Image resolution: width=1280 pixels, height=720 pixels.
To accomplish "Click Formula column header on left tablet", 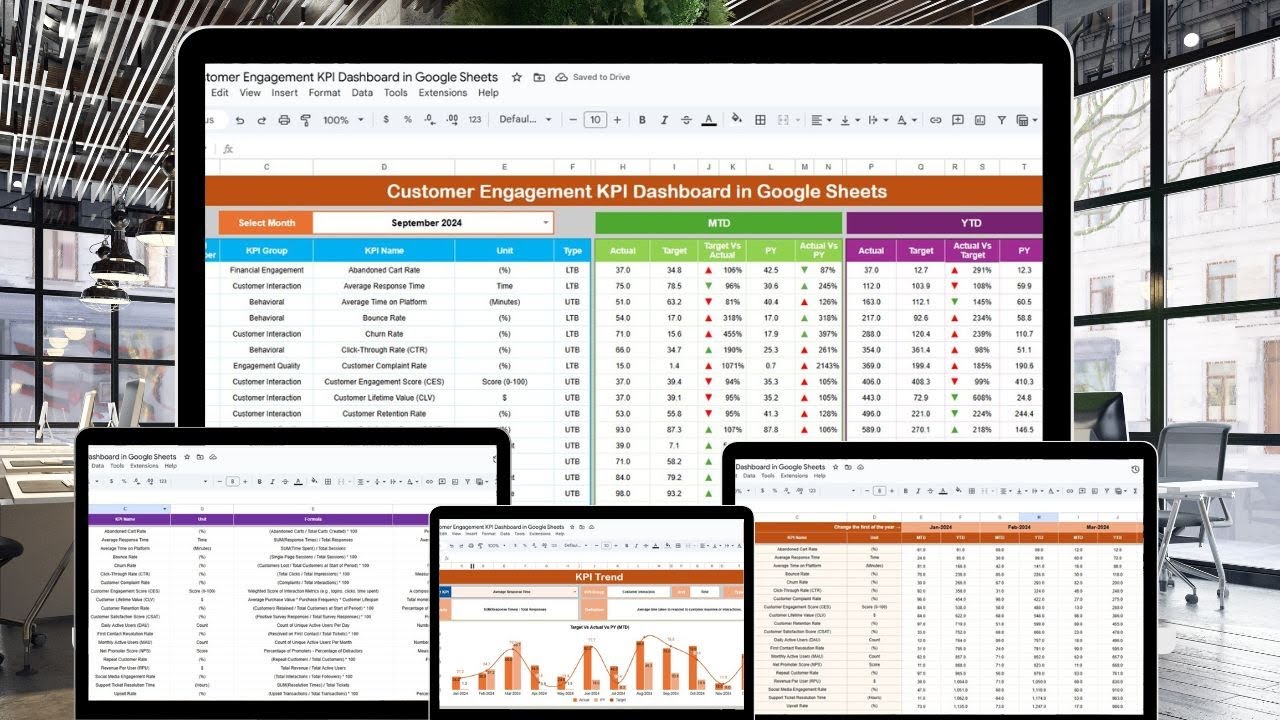I will [x=312, y=519].
